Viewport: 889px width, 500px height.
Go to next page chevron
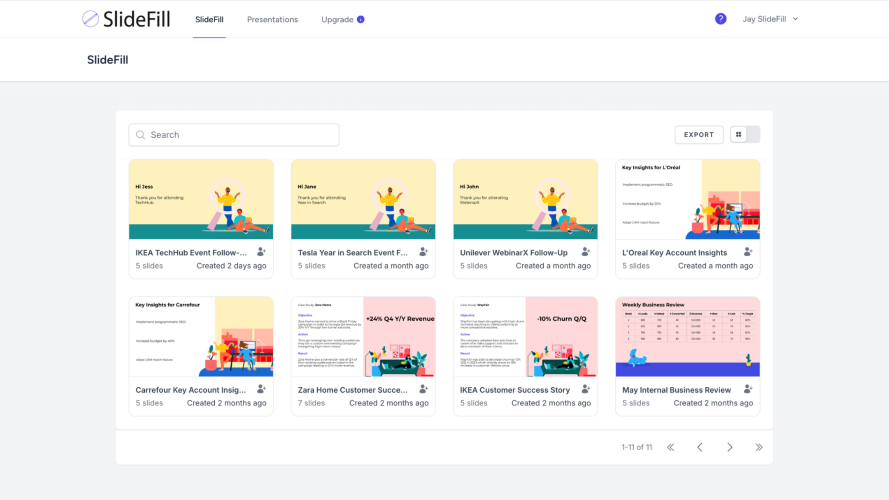click(x=730, y=447)
